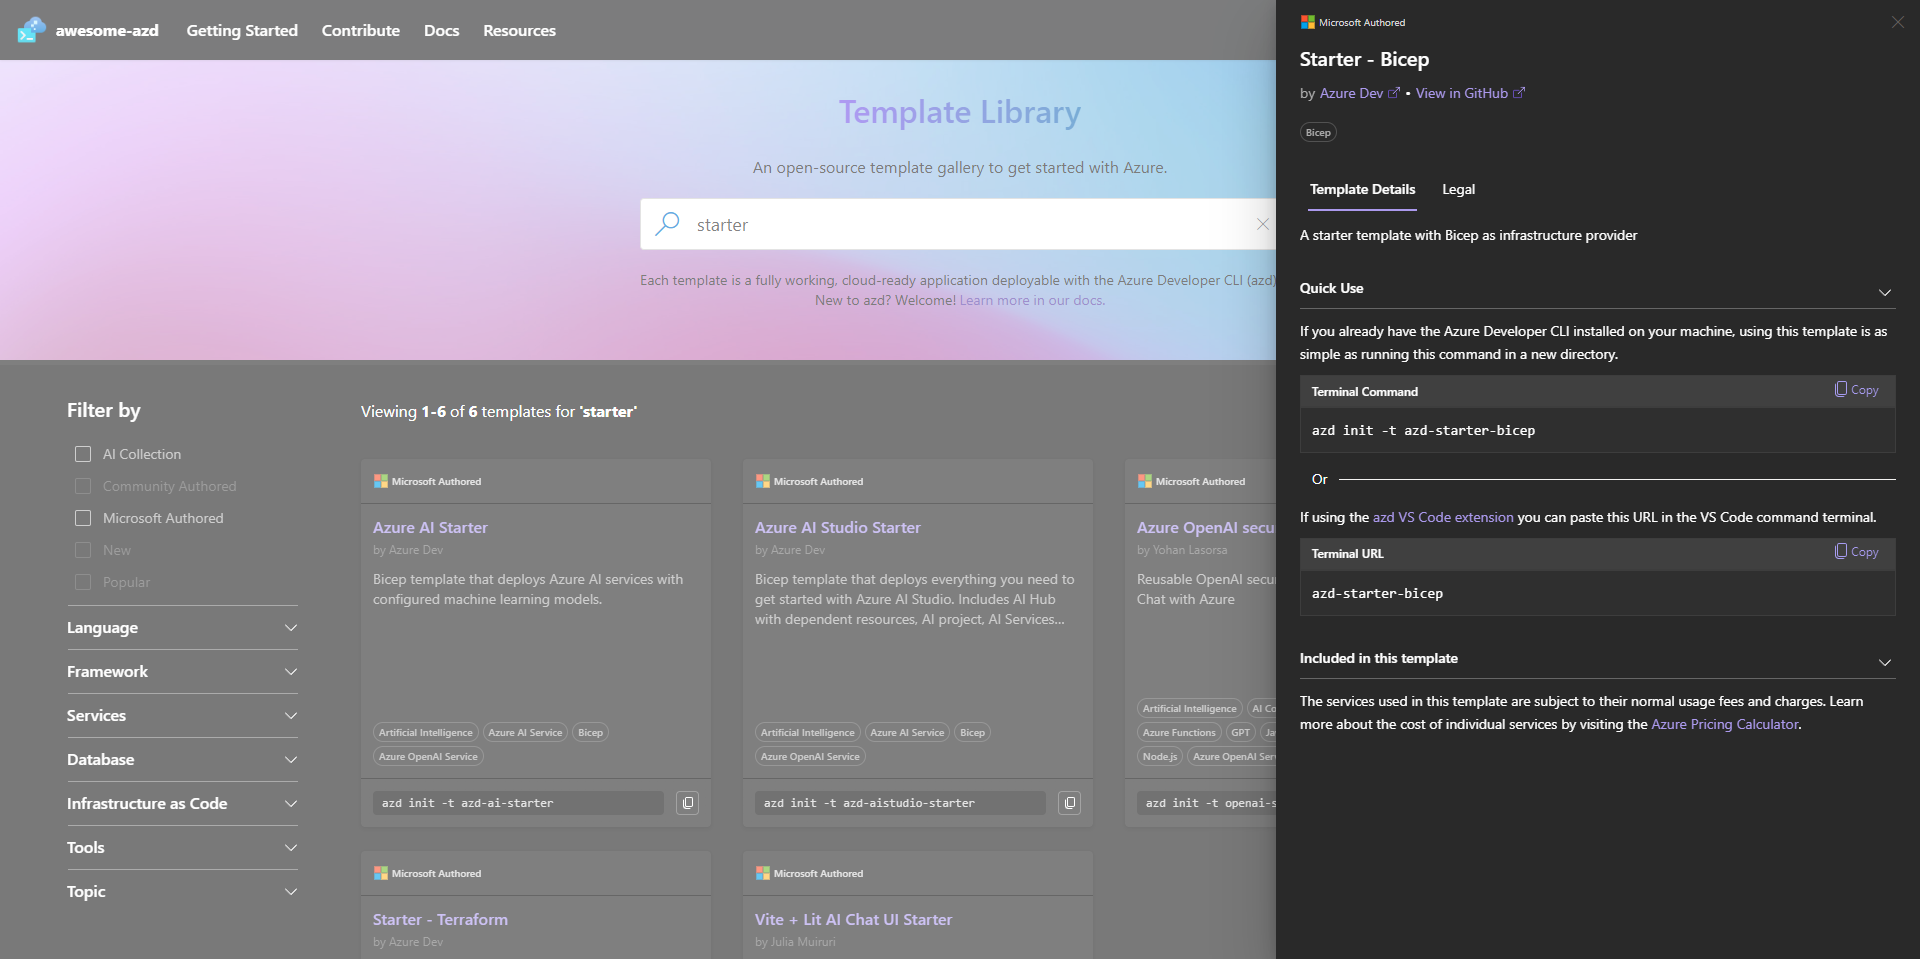Click the search magnifier icon
This screenshot has height=959, width=1920.
667,224
